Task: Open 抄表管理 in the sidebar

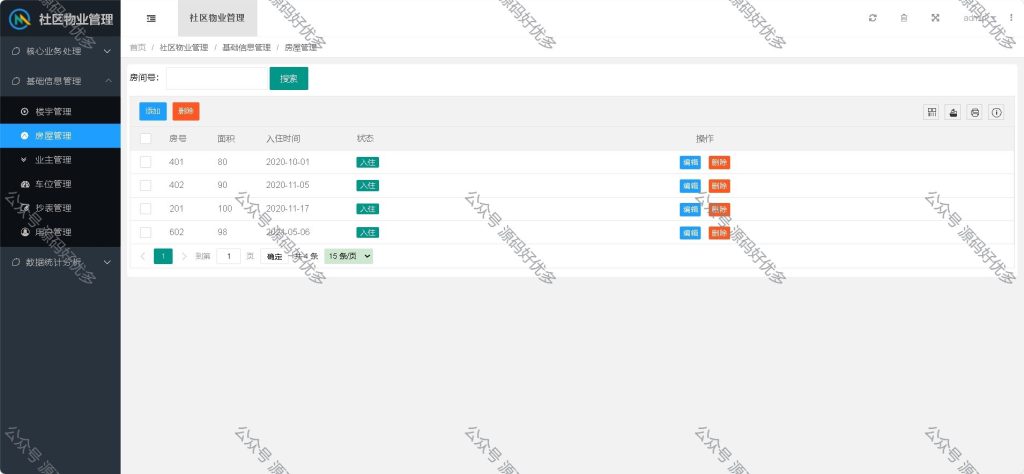Action: [x=60, y=208]
